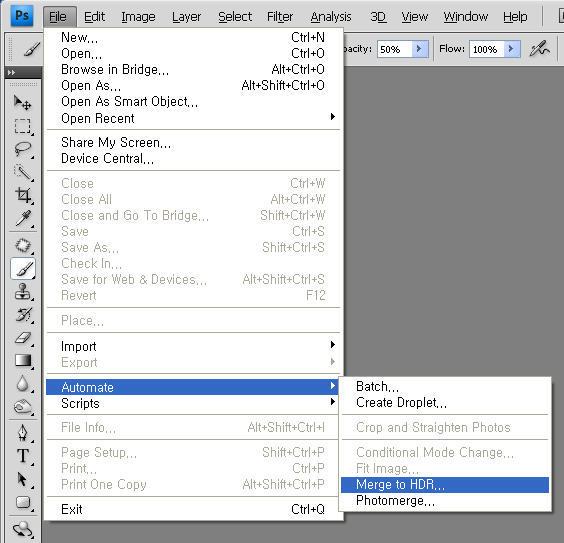
Task: Select the Pen tool
Action: tap(23, 433)
